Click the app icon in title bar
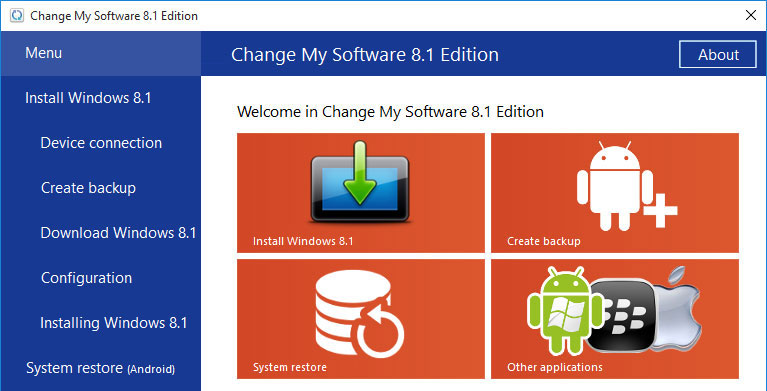767x391 pixels. pyautogui.click(x=16, y=15)
